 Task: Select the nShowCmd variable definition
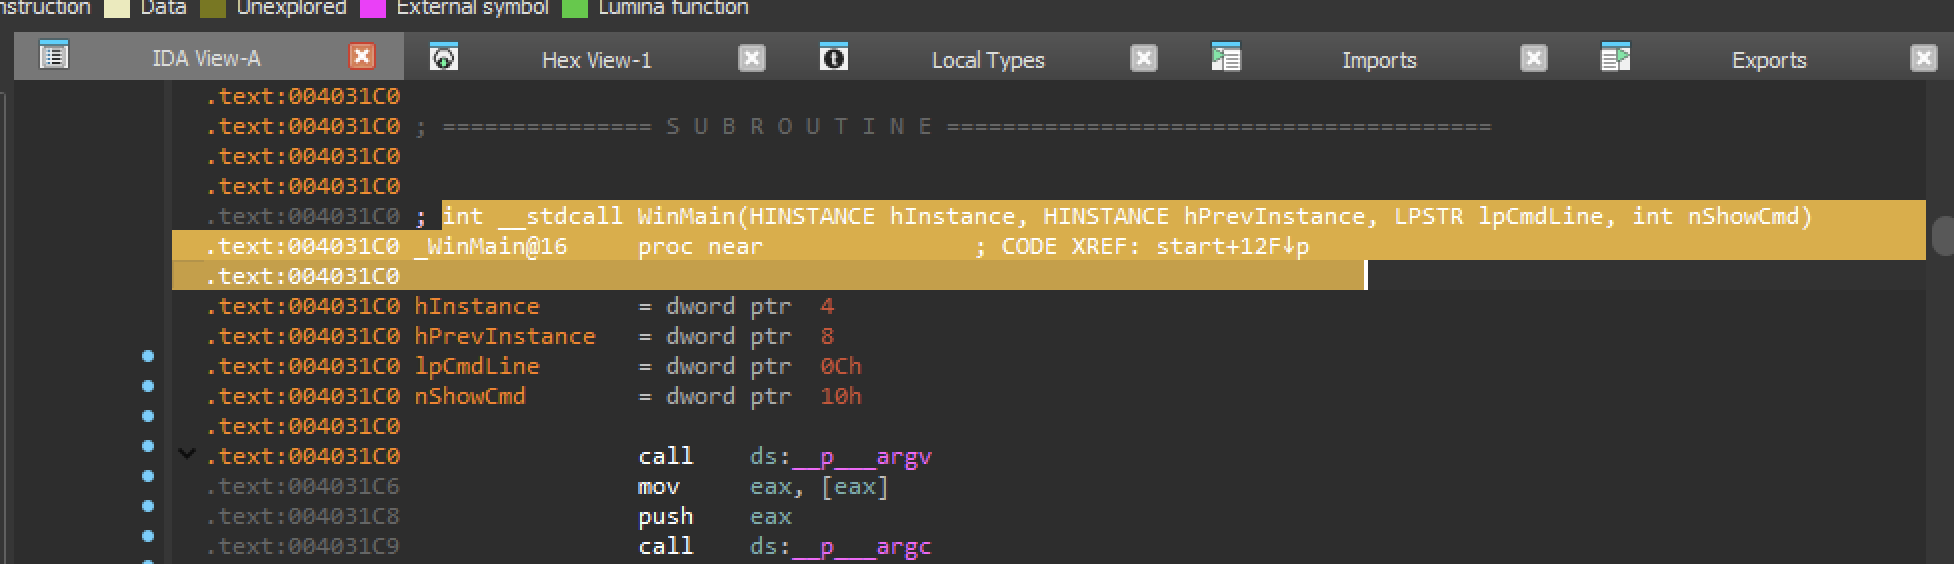(470, 396)
